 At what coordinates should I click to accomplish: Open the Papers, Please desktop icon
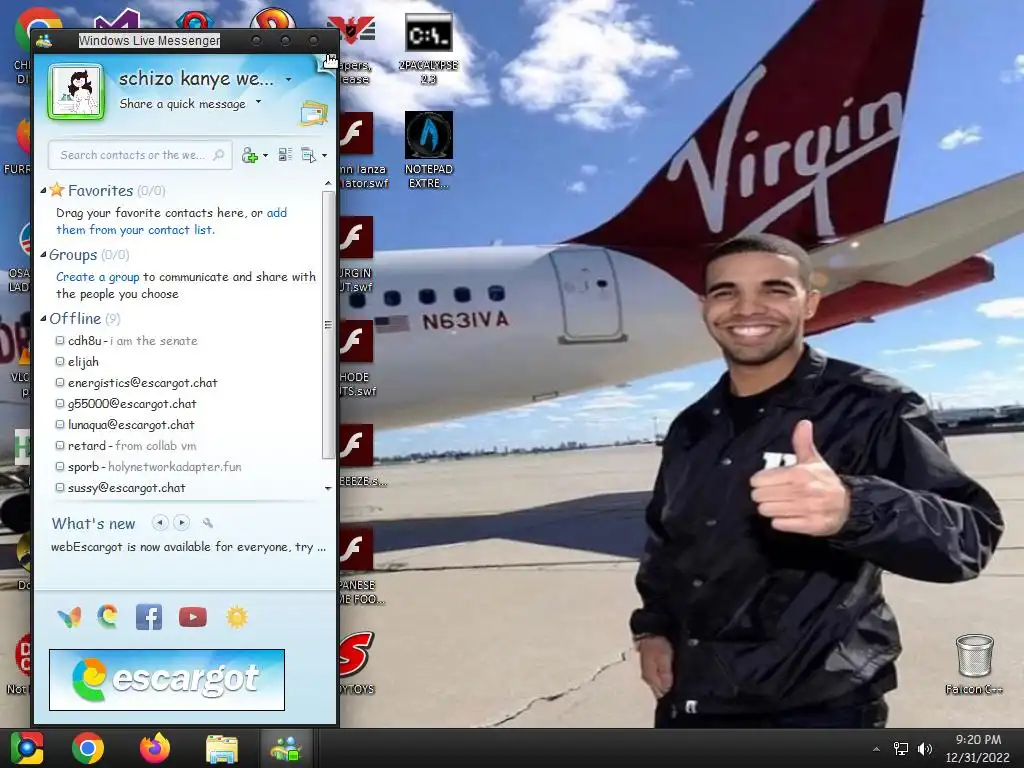[355, 49]
